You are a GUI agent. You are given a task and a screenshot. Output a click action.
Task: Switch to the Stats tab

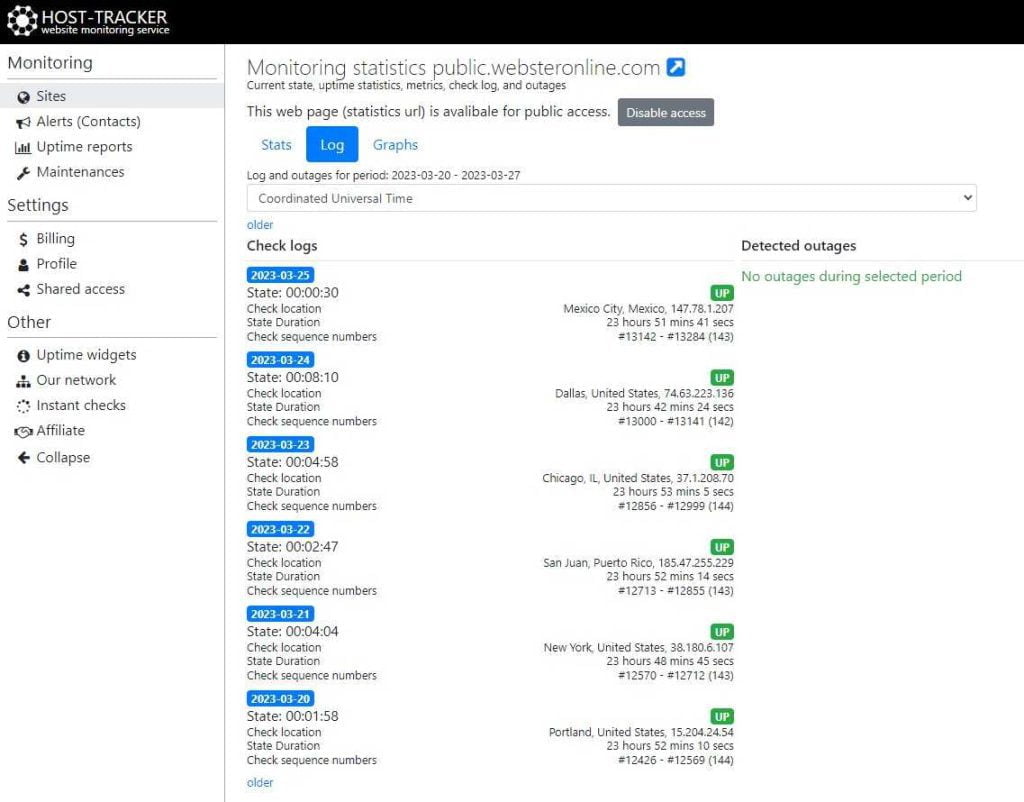tap(276, 145)
